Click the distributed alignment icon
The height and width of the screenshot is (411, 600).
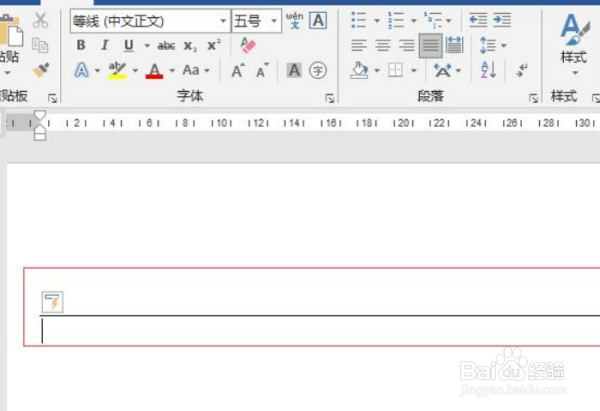tap(455, 45)
